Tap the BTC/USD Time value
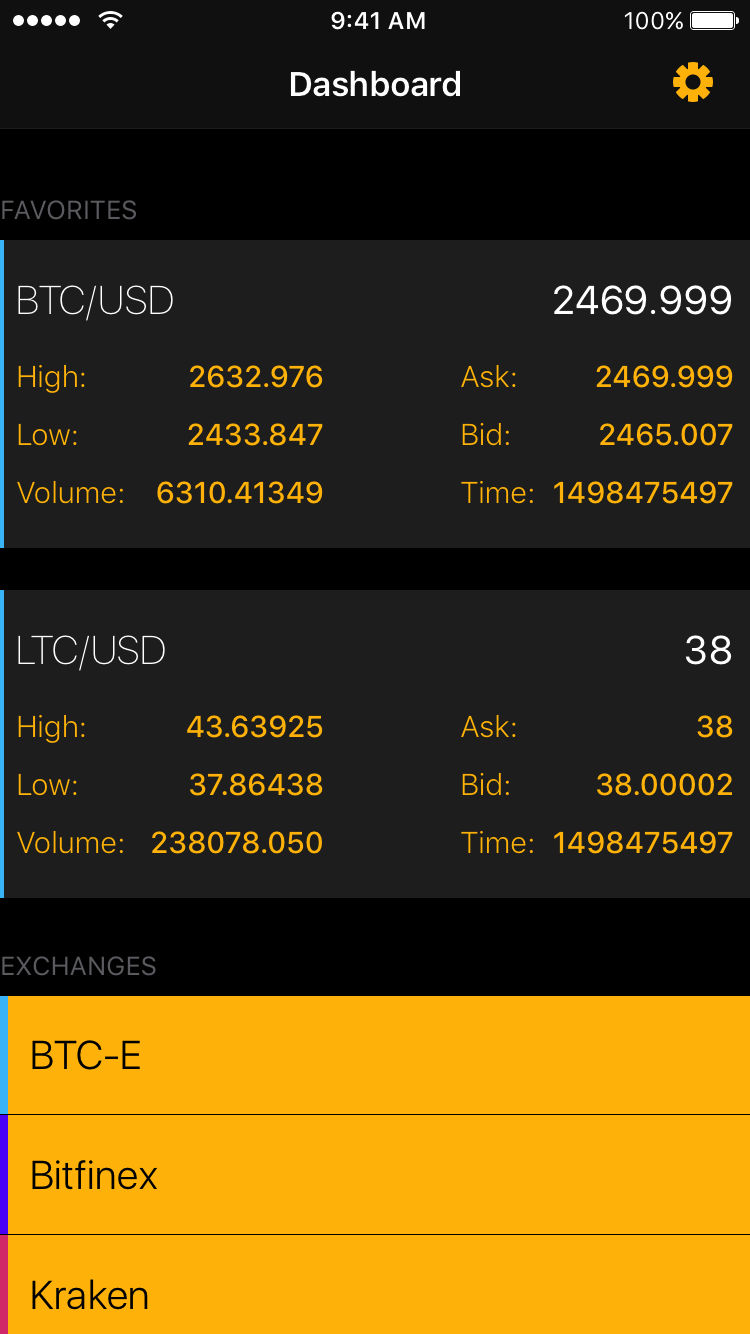The height and width of the screenshot is (1334, 750). coord(642,493)
